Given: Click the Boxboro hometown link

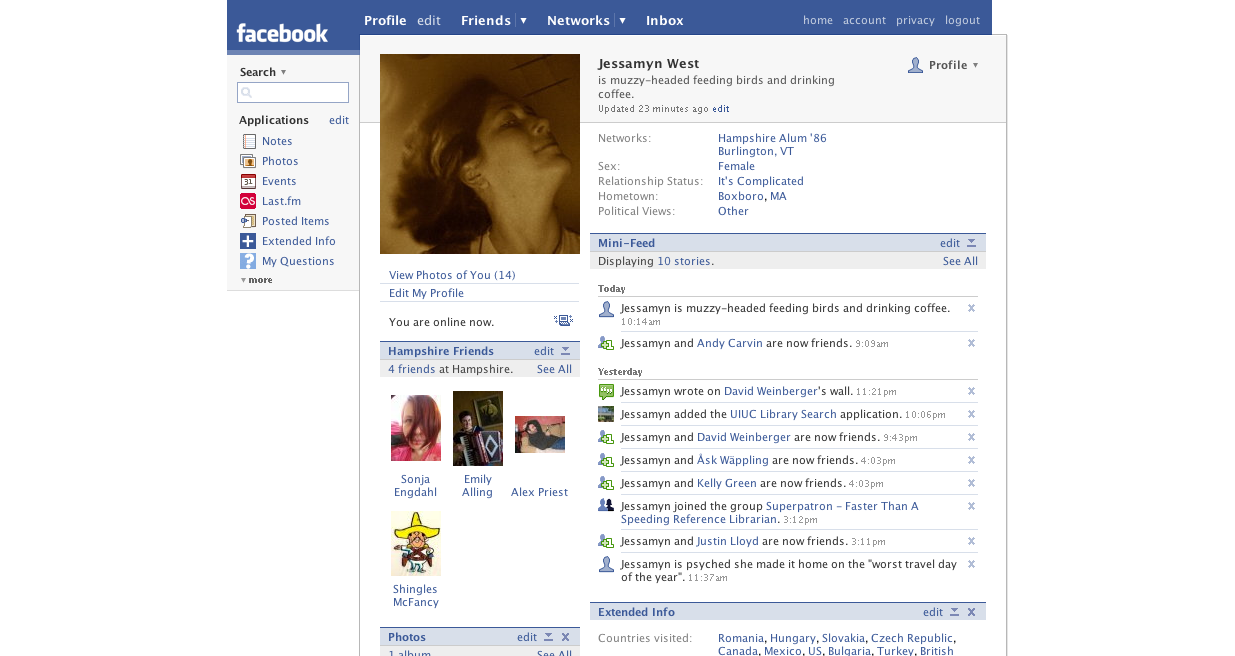Looking at the screenshot, I should [741, 196].
